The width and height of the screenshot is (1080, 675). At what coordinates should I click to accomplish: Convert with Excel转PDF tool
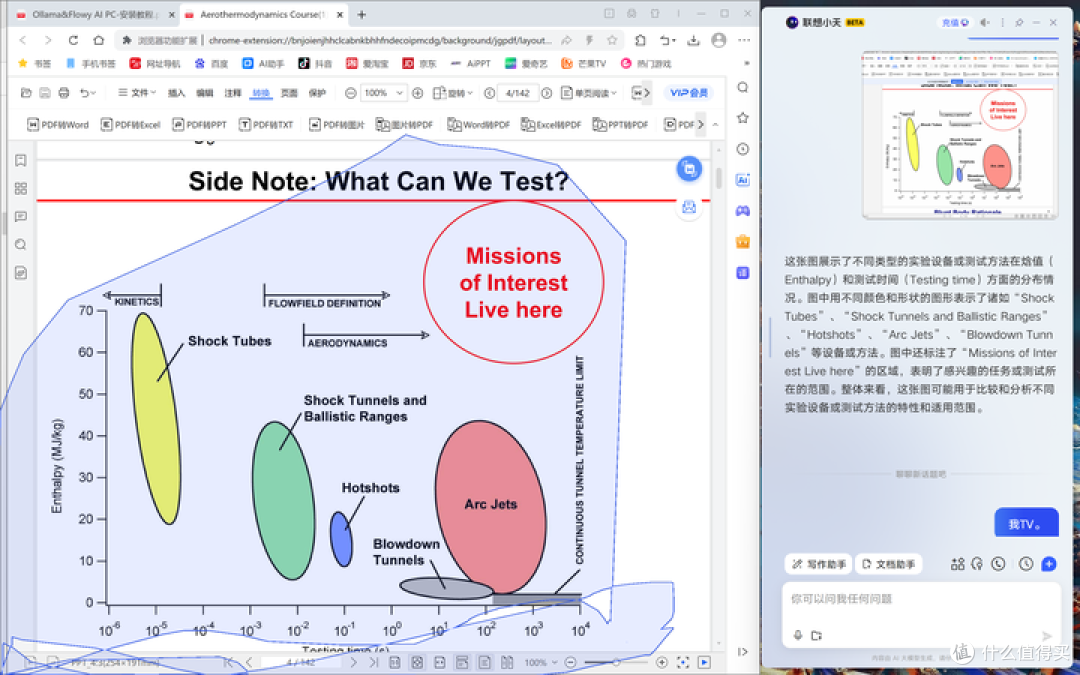[551, 125]
